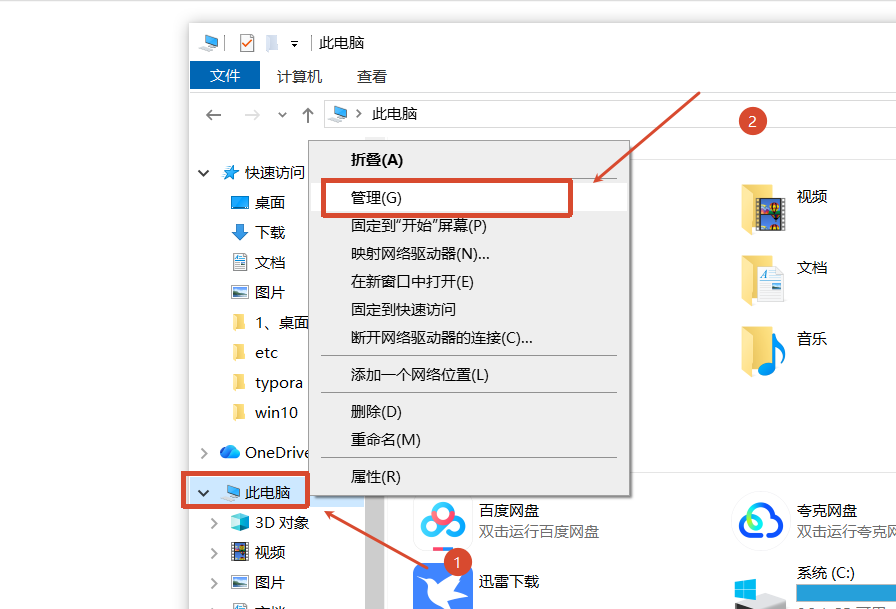The height and width of the screenshot is (609, 896).
Task: Expand the 3D 对象 tree node
Action: pos(214,523)
